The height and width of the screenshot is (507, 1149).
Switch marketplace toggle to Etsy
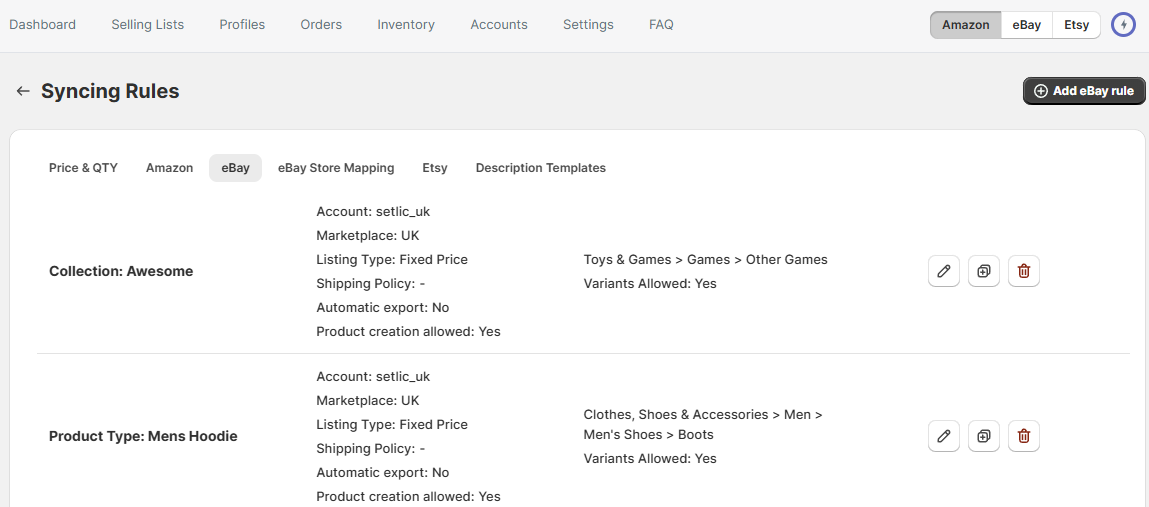(1076, 25)
